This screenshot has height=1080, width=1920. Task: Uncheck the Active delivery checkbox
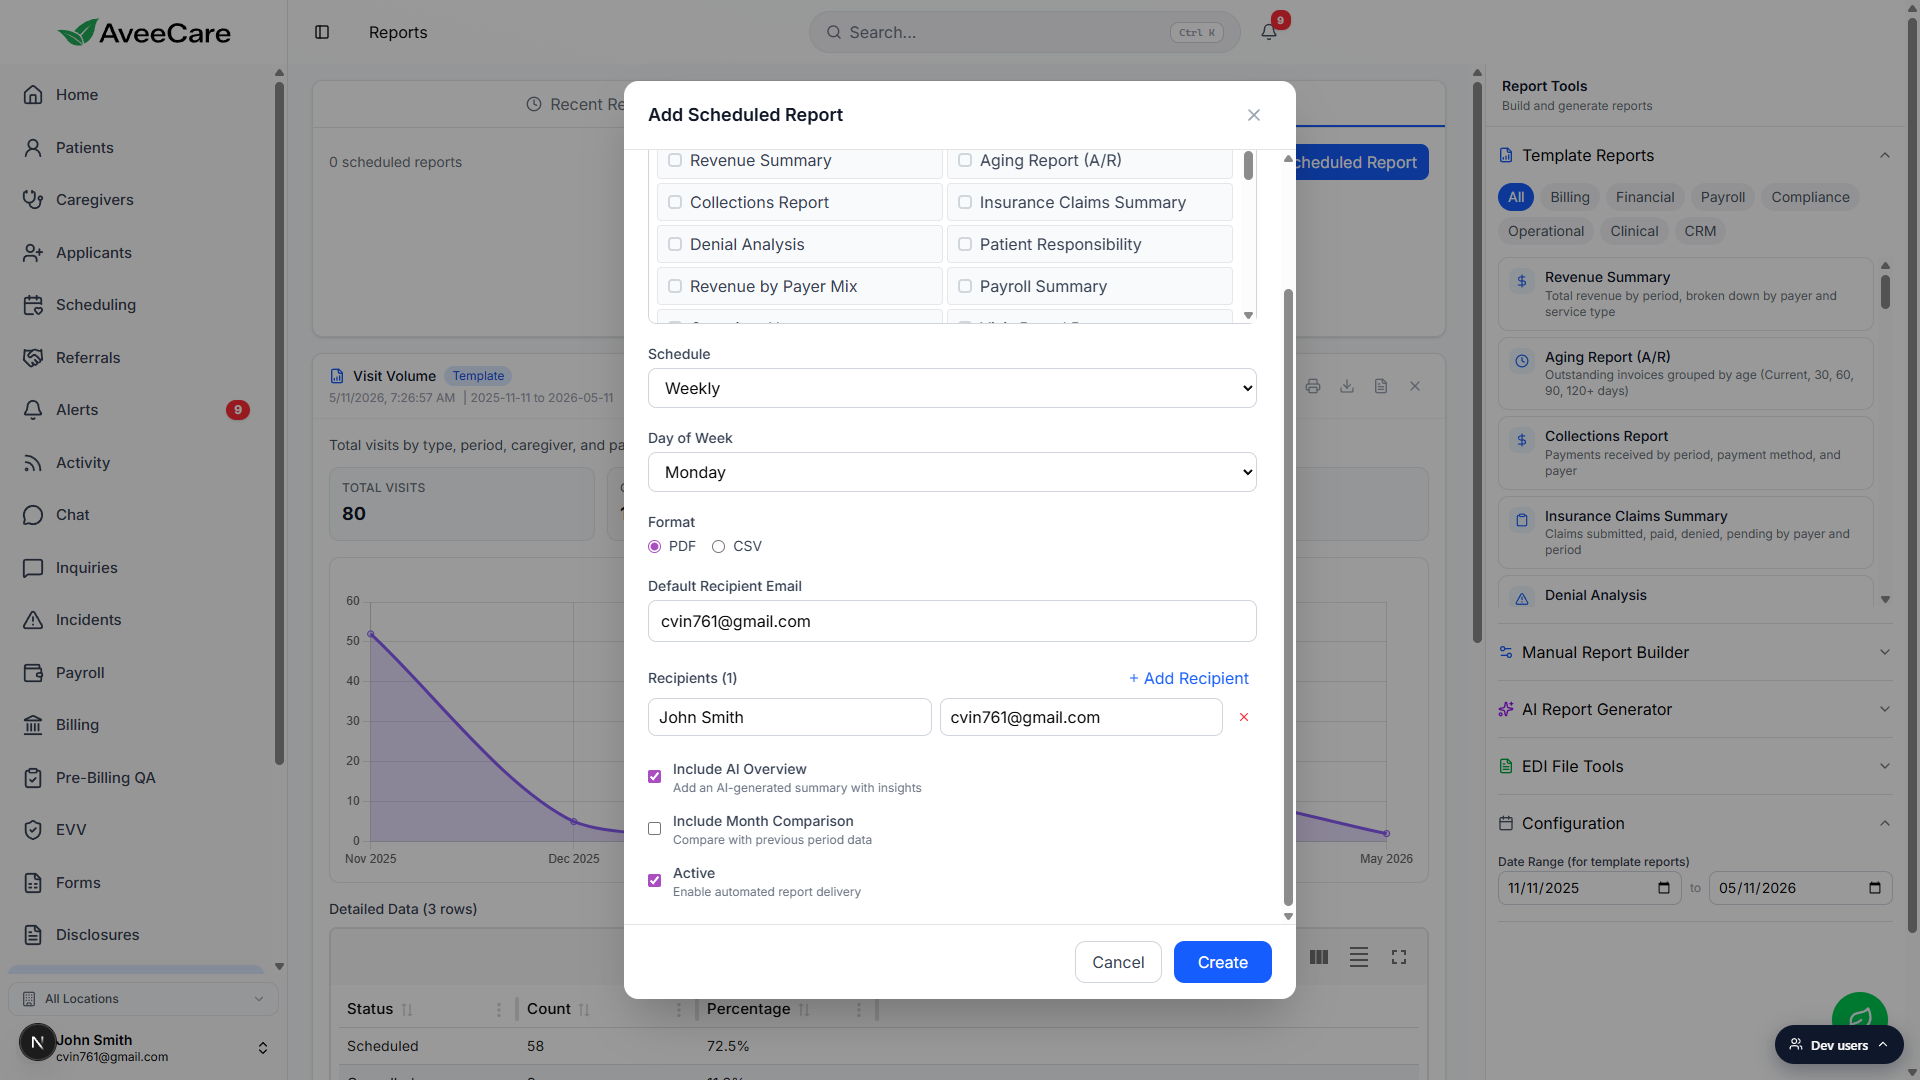655,881
